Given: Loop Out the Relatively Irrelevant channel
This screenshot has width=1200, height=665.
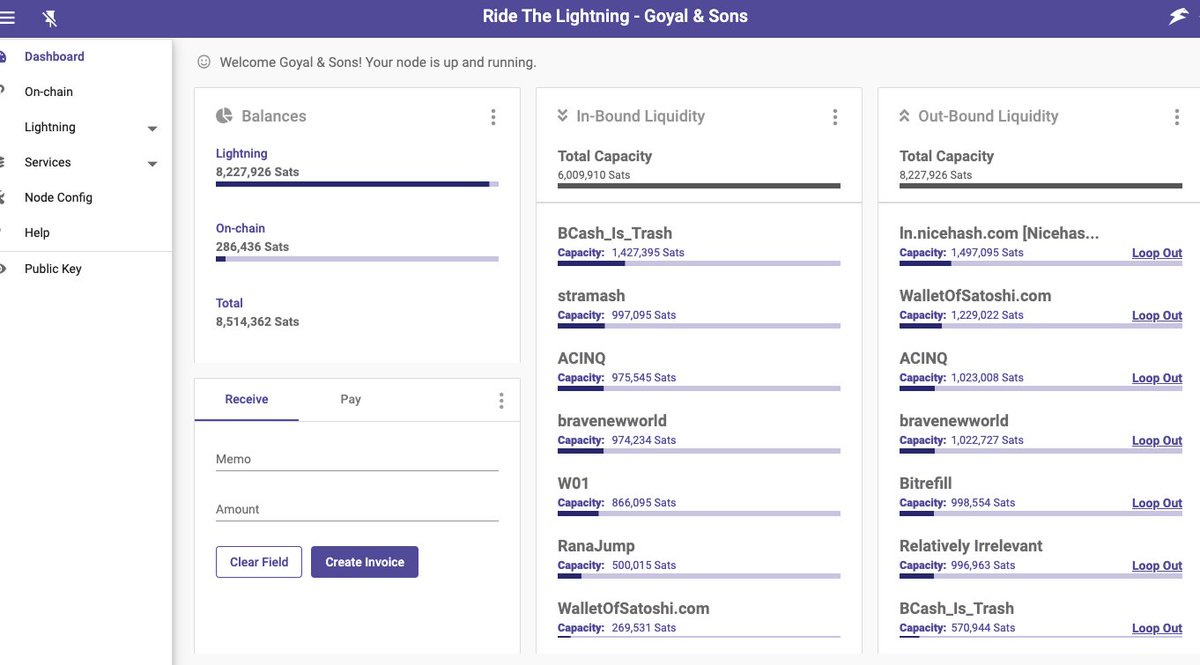Looking at the screenshot, I should 1157,566.
